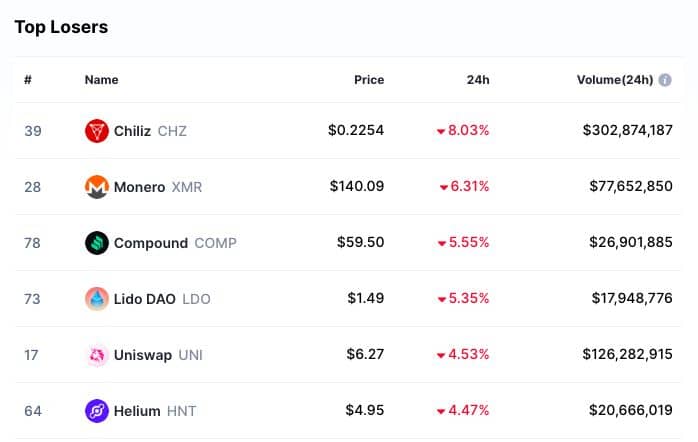Image resolution: width=698 pixels, height=442 pixels.
Task: Click the Volume(24h) info icon
Action: (665, 80)
